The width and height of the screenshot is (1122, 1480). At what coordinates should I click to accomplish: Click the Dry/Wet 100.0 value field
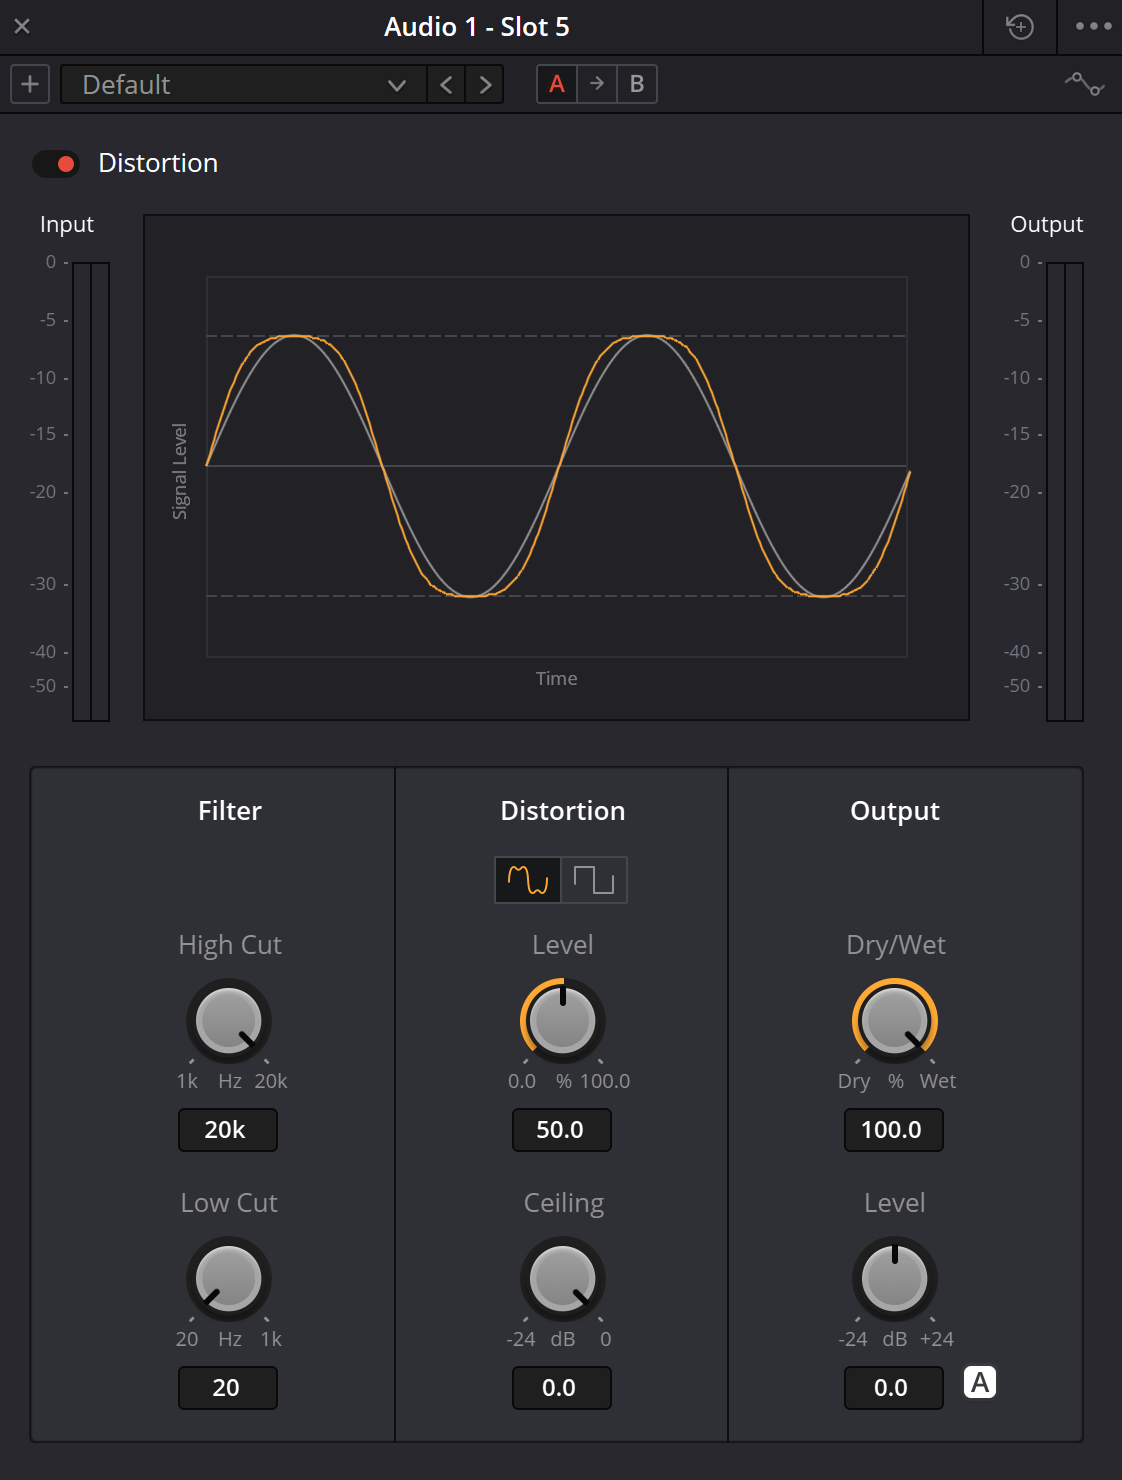coord(894,1130)
